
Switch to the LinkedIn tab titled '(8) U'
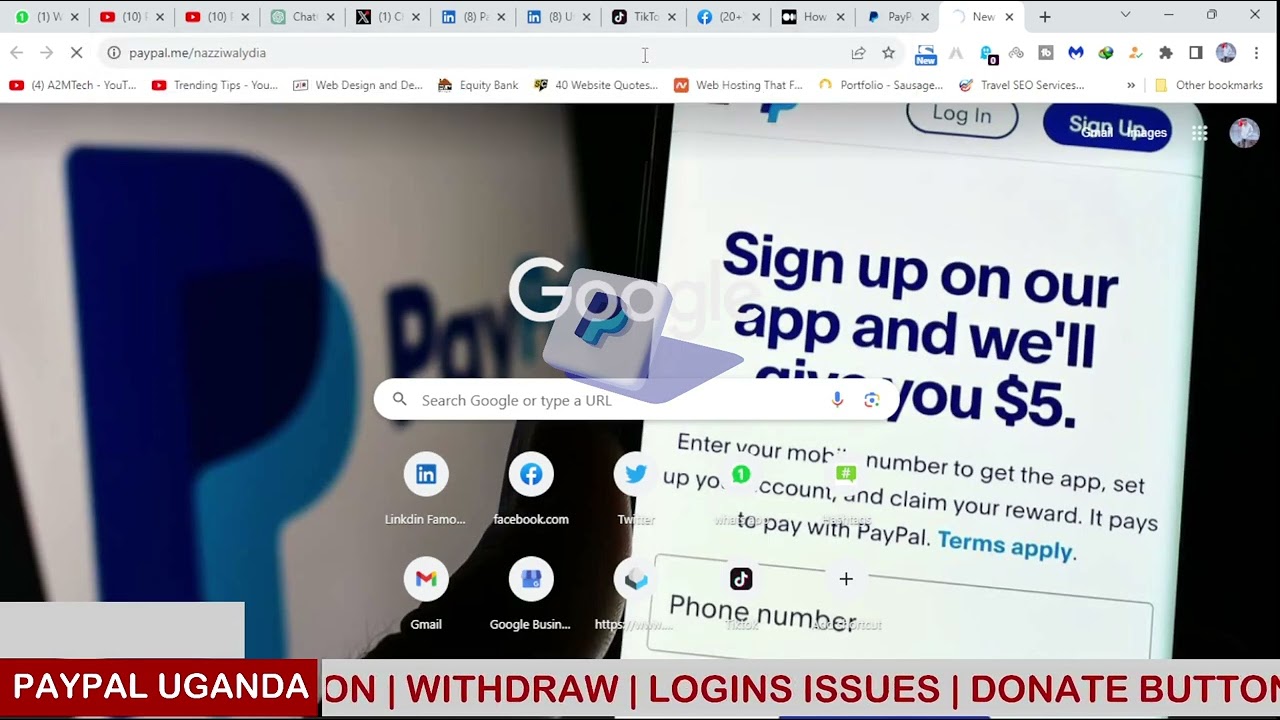coord(559,17)
